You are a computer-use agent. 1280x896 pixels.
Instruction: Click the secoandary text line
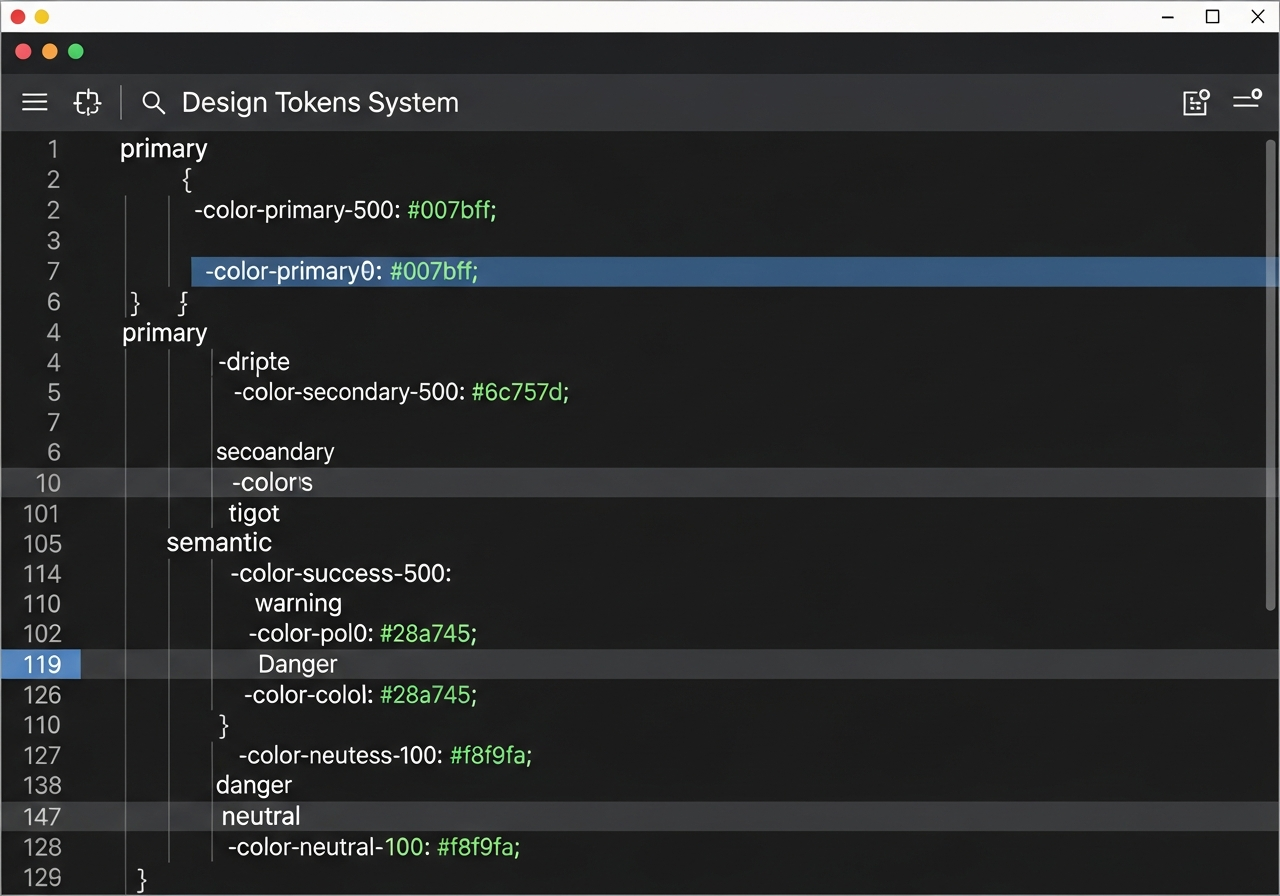pyautogui.click(x=275, y=452)
